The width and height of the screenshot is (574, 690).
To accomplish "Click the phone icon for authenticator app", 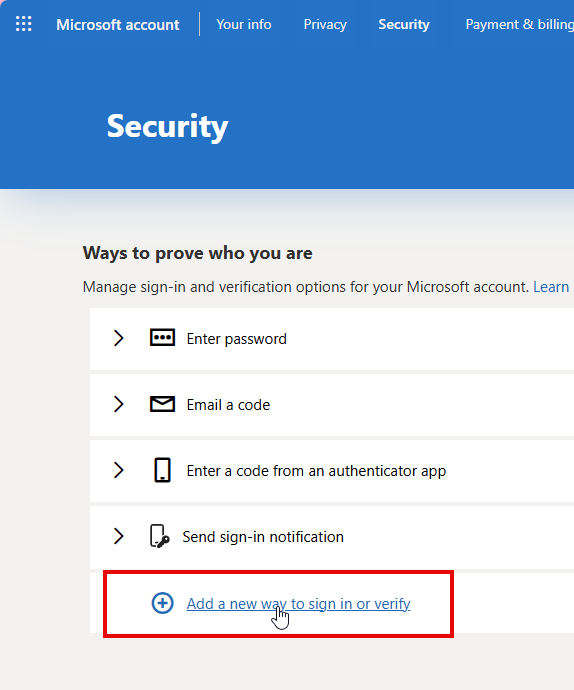I will coord(162,470).
